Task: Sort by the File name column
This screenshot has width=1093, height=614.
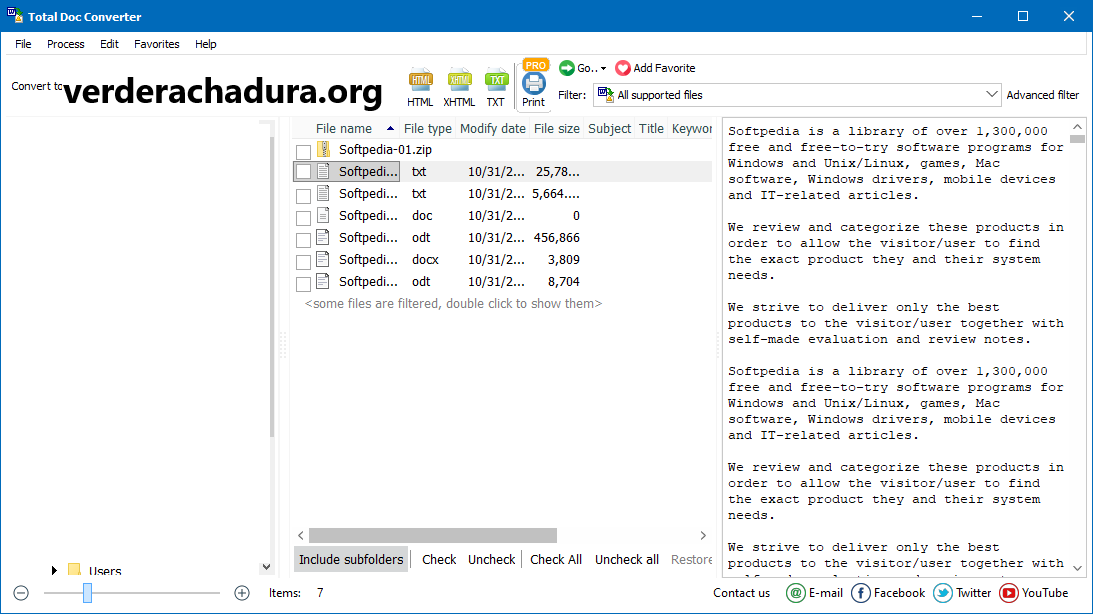Action: [346, 128]
